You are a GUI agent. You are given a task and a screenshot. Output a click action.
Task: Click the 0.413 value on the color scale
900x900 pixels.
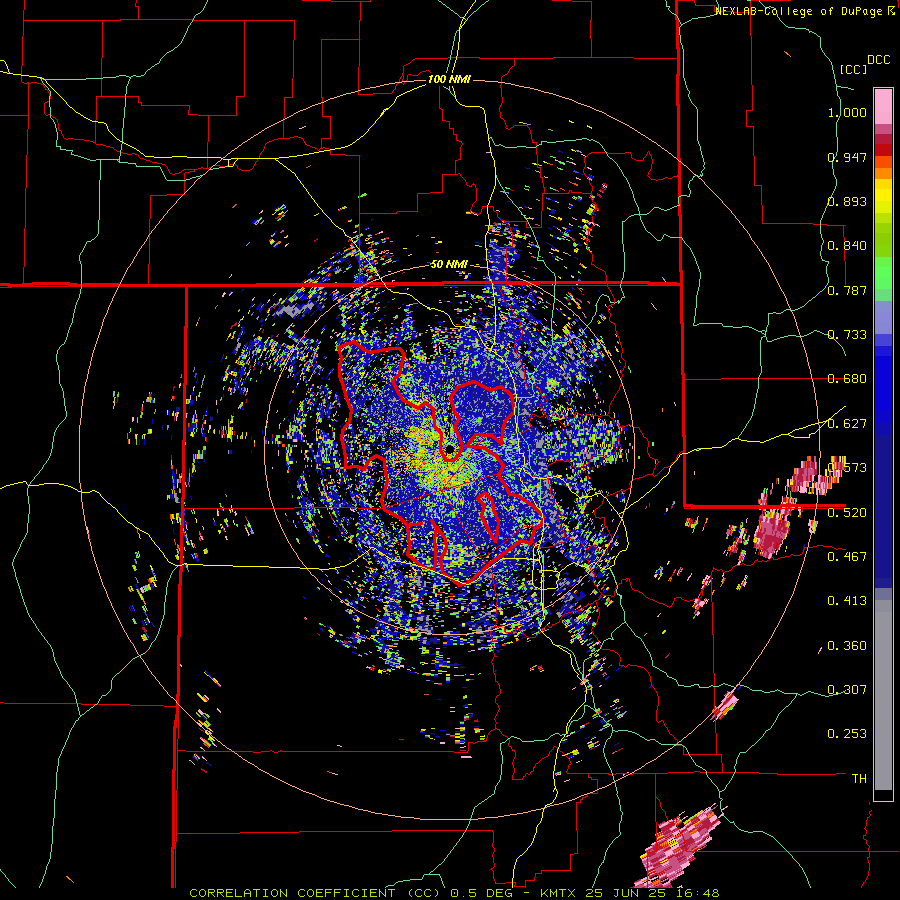(847, 601)
